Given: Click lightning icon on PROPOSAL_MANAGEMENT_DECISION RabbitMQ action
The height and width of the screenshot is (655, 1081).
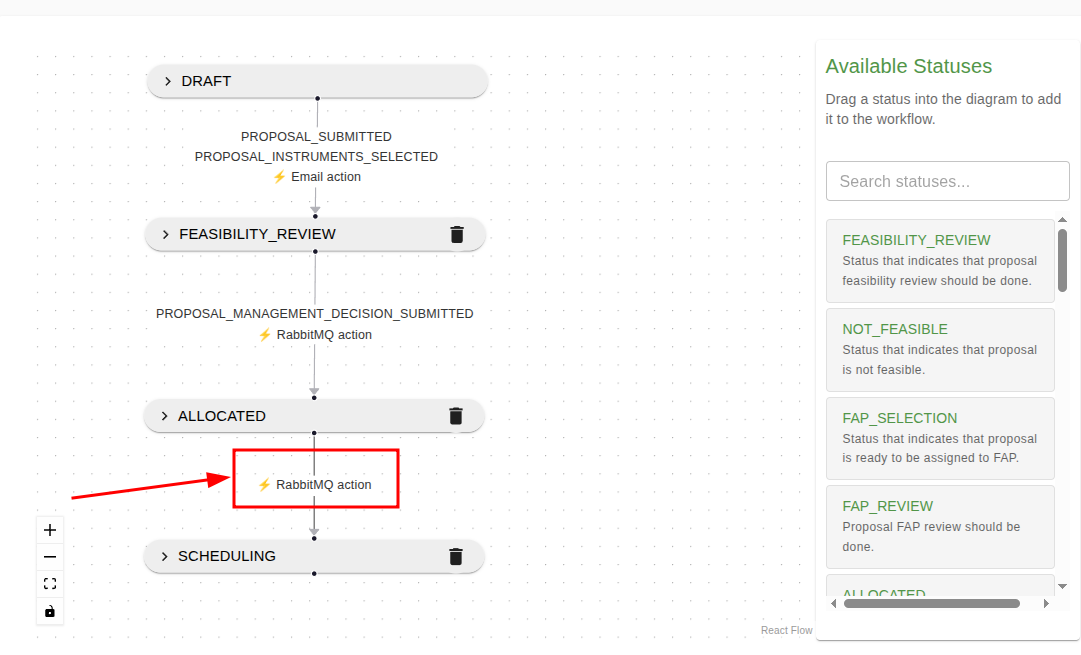Looking at the screenshot, I should [266, 334].
